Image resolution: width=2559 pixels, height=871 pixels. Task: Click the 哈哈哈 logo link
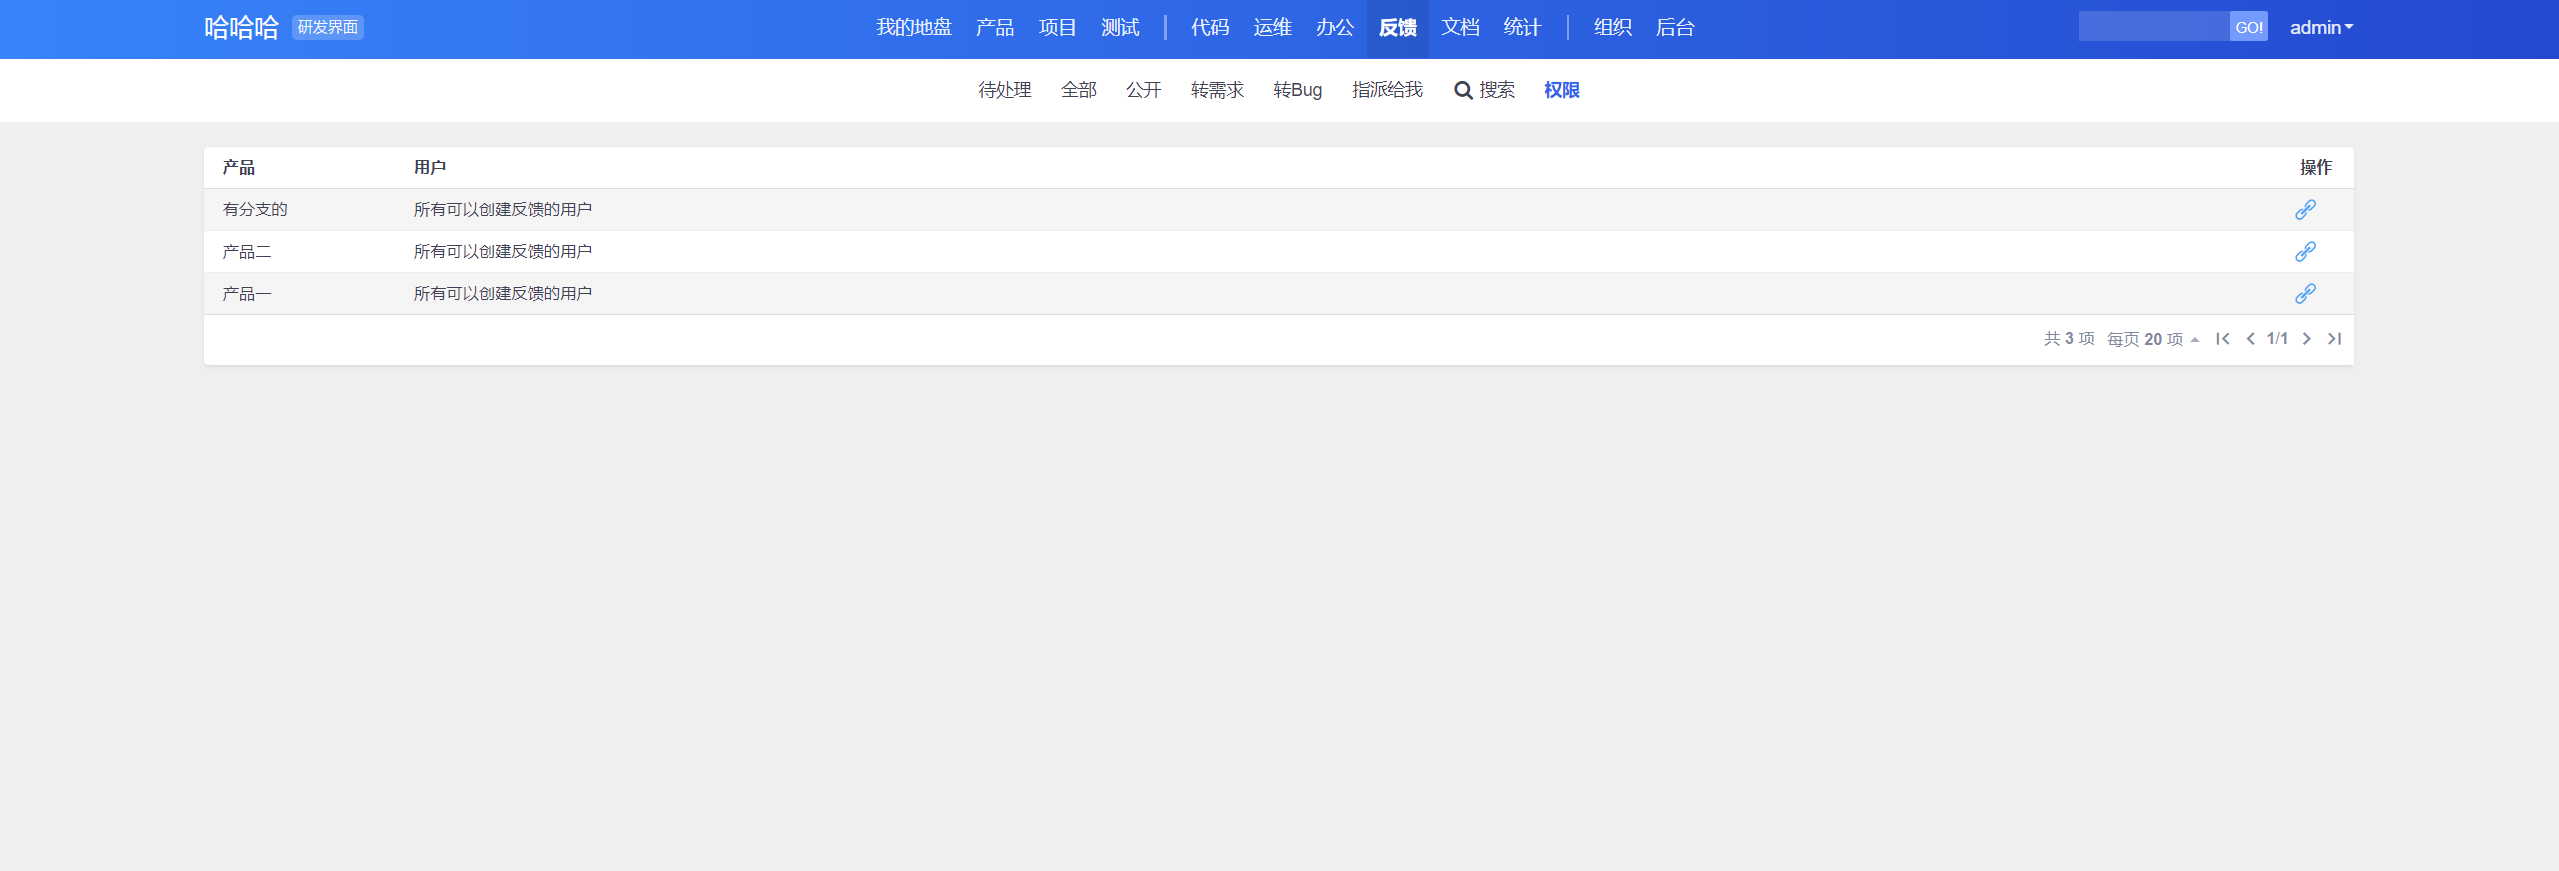(241, 28)
